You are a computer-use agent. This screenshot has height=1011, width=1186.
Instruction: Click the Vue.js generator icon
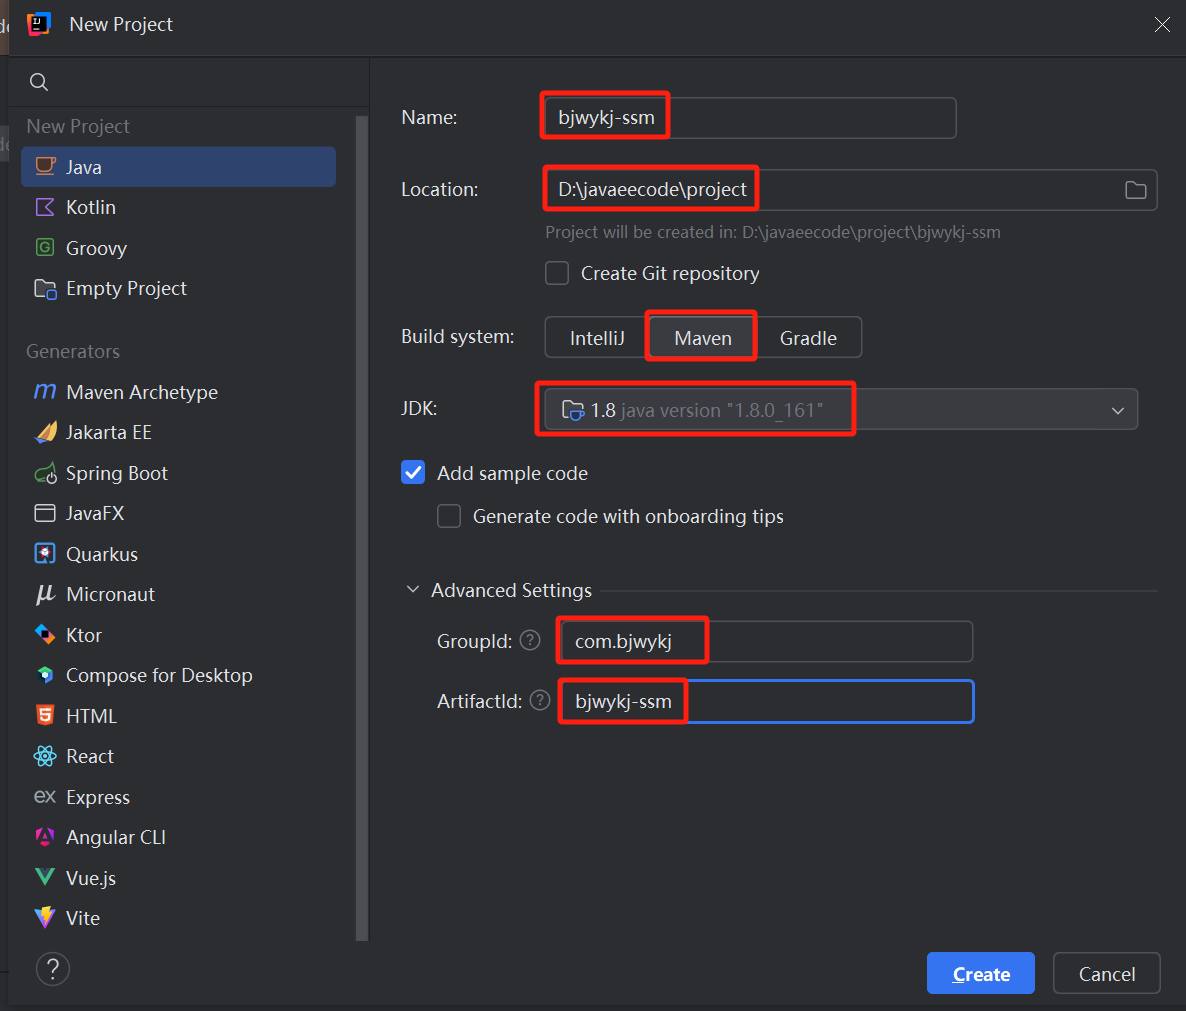[45, 877]
